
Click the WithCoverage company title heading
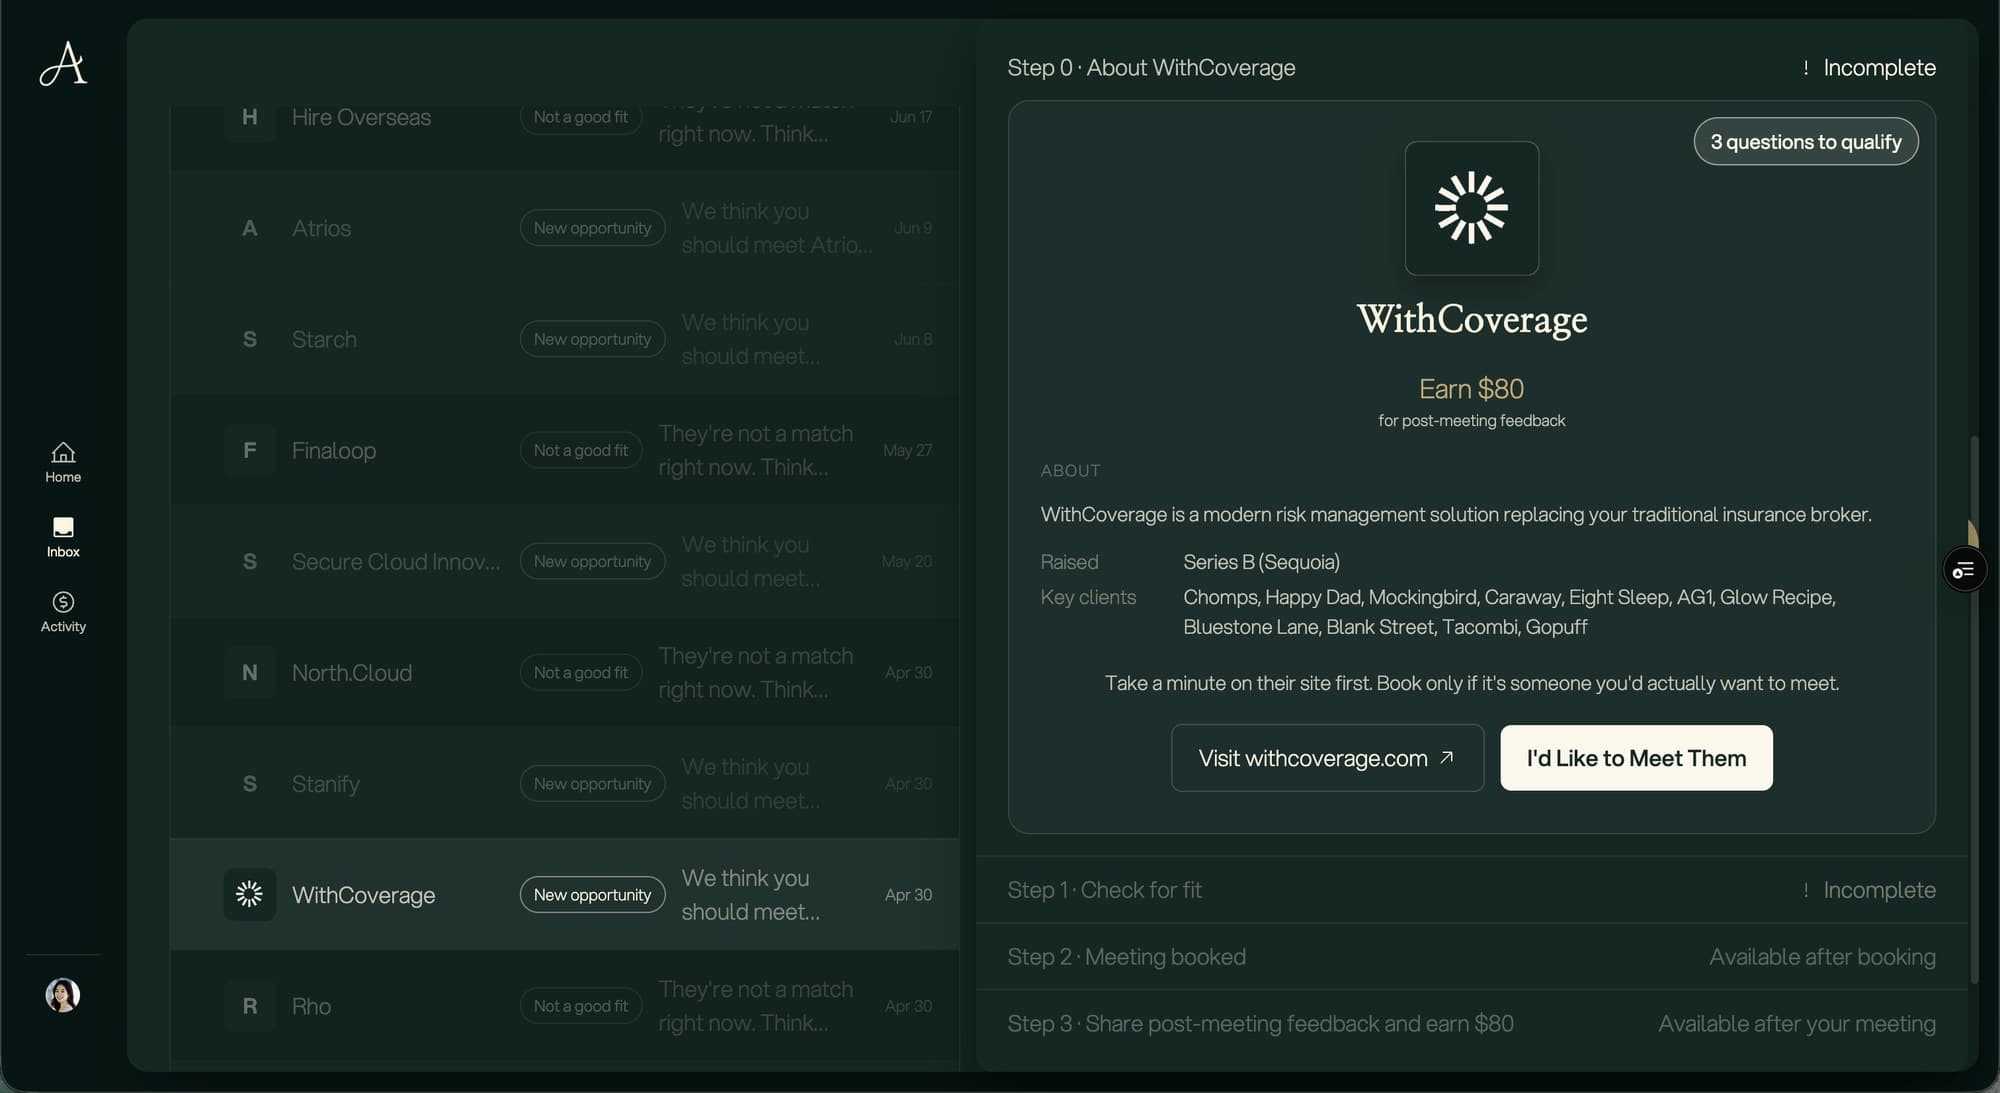(1471, 319)
